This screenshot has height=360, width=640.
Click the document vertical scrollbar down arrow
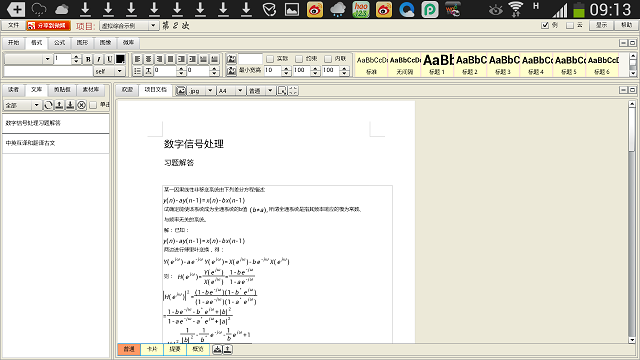click(x=632, y=340)
